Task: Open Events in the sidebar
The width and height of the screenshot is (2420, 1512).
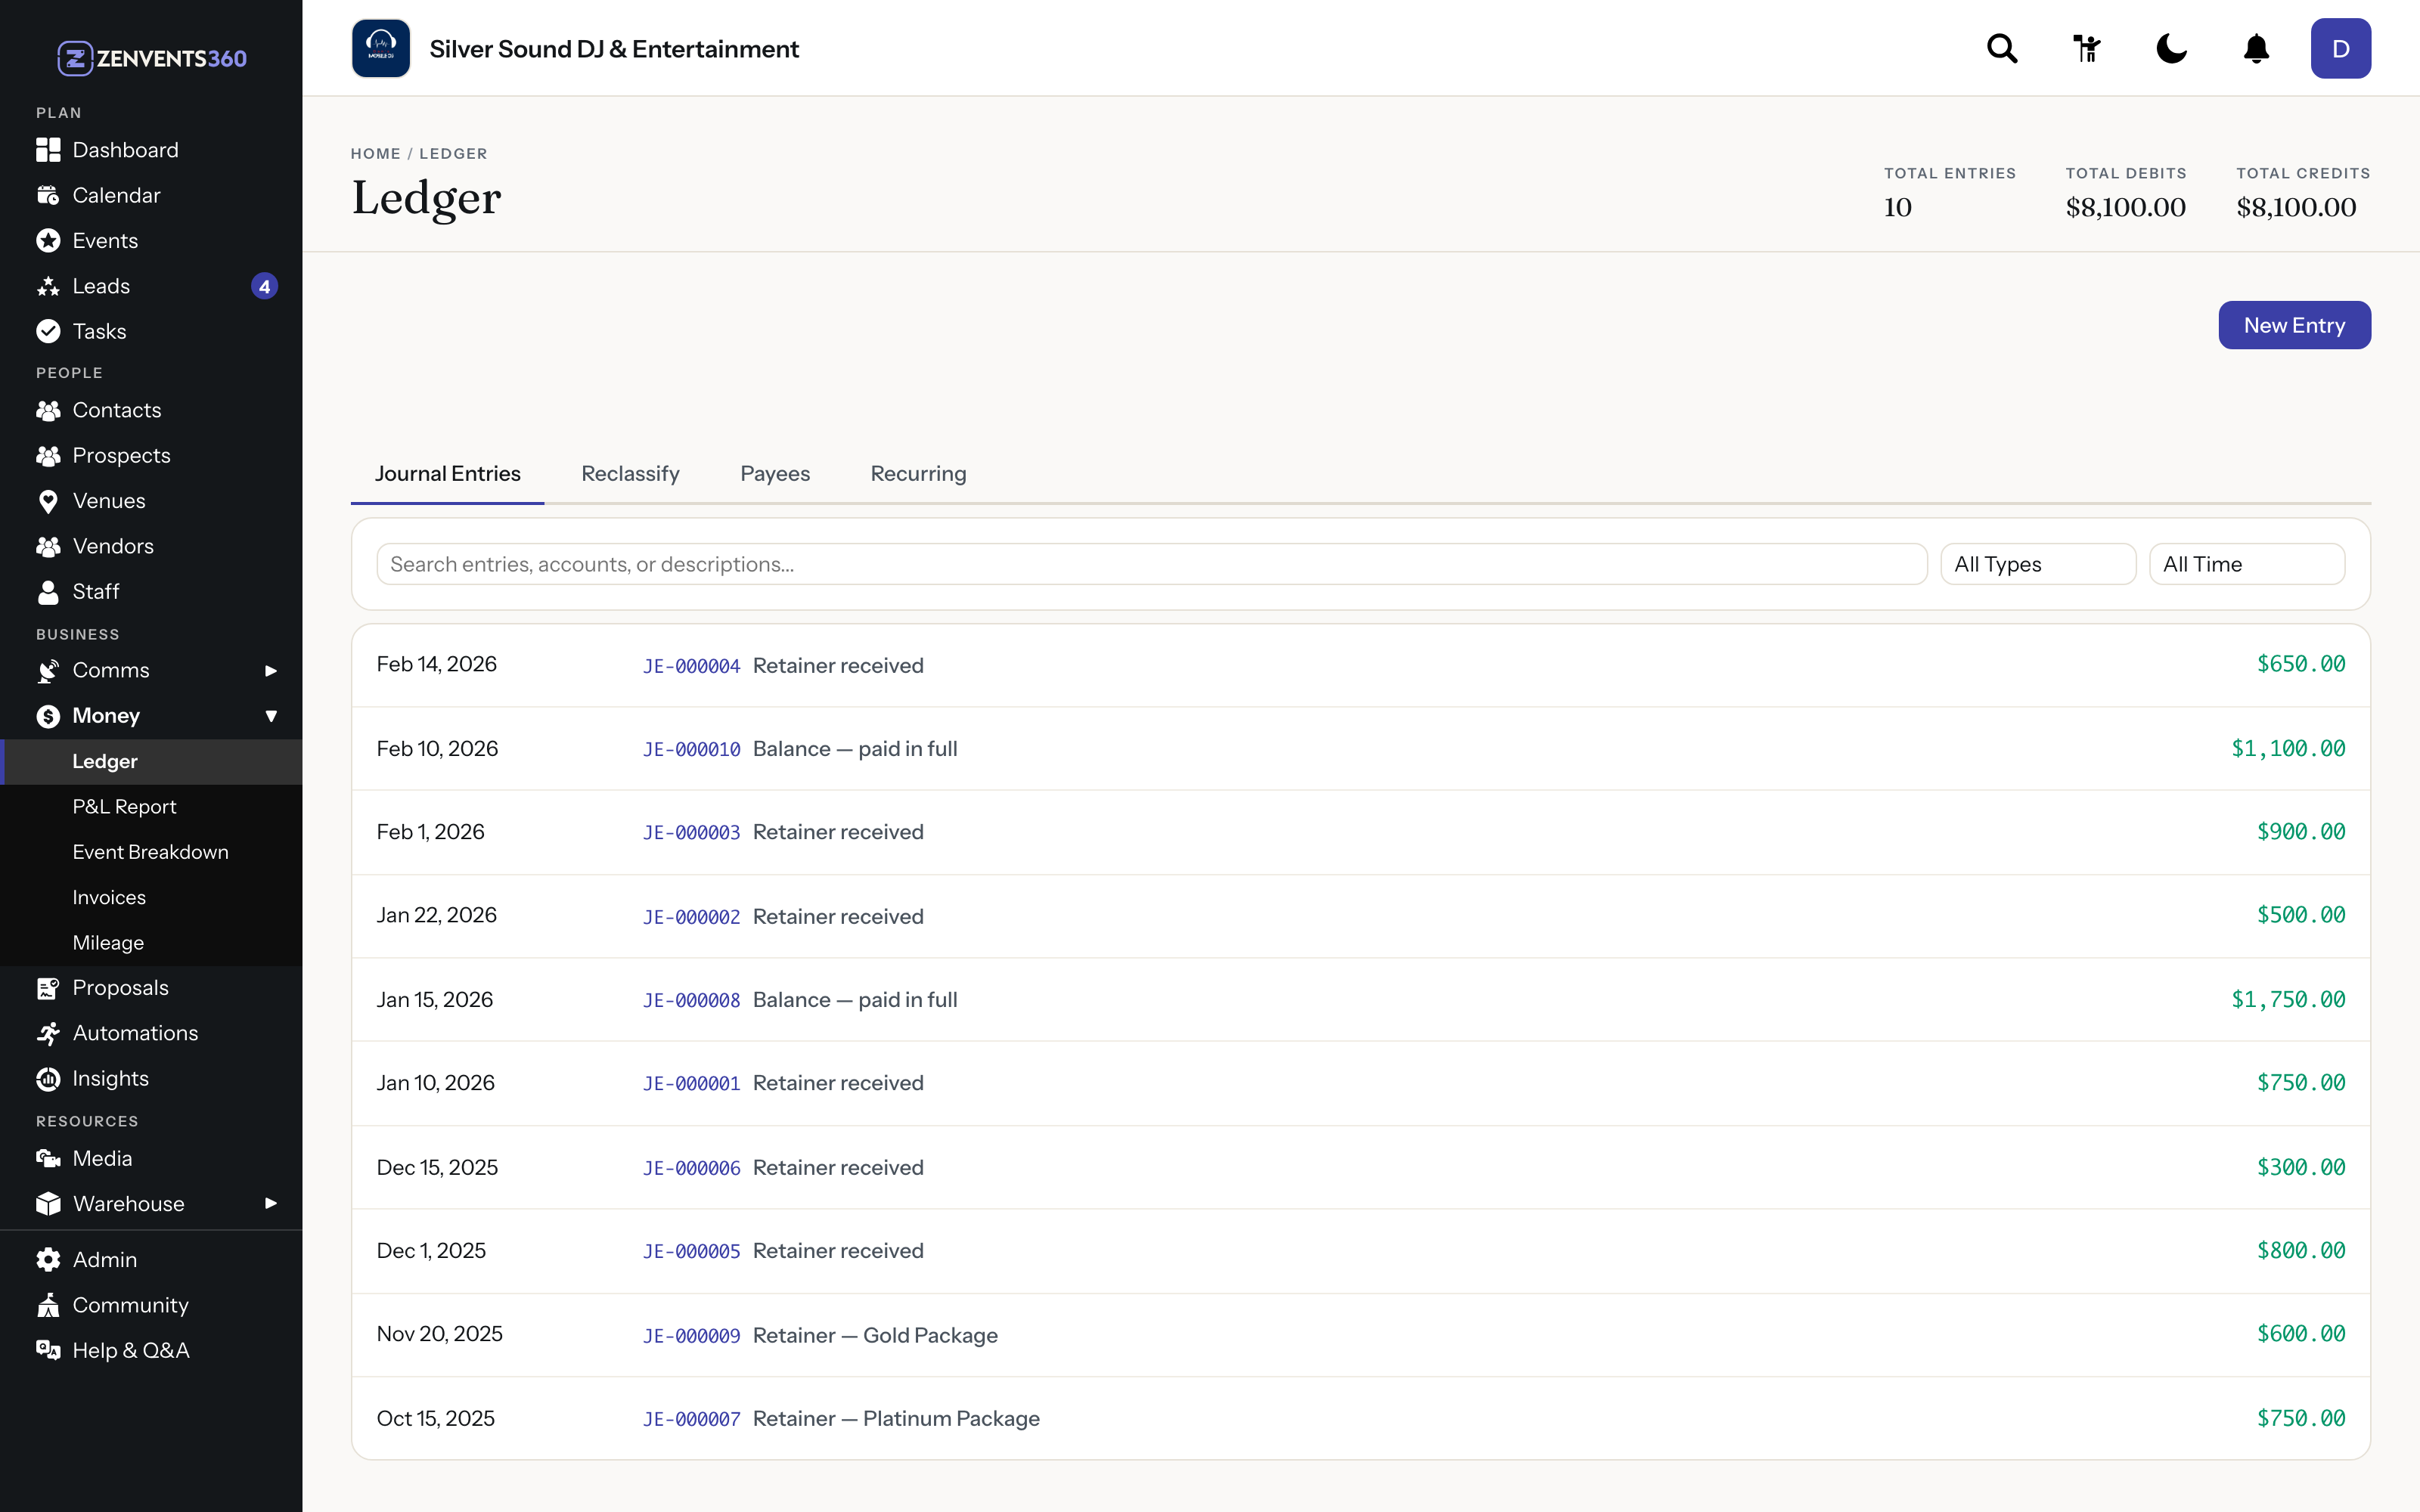Action: [x=151, y=240]
